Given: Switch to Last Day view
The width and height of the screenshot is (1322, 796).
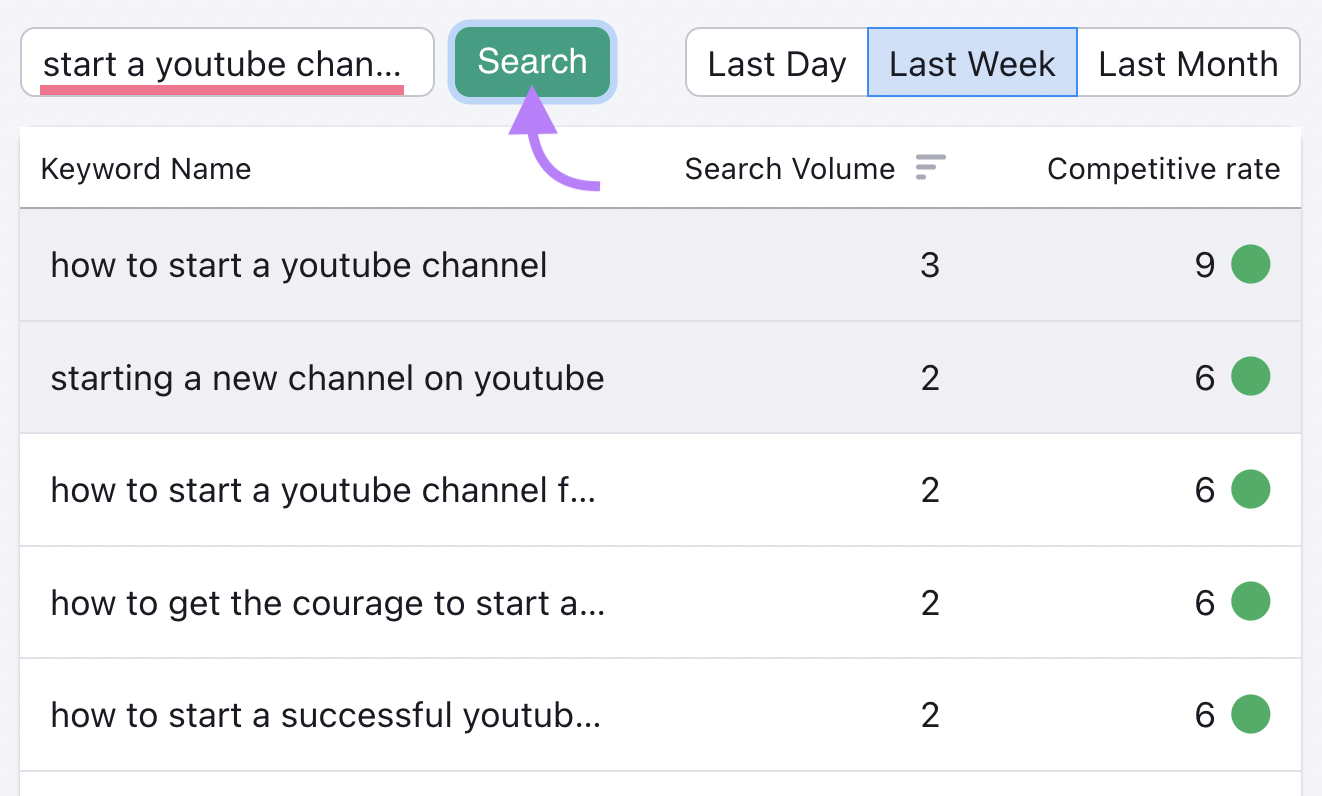Looking at the screenshot, I should (x=776, y=63).
